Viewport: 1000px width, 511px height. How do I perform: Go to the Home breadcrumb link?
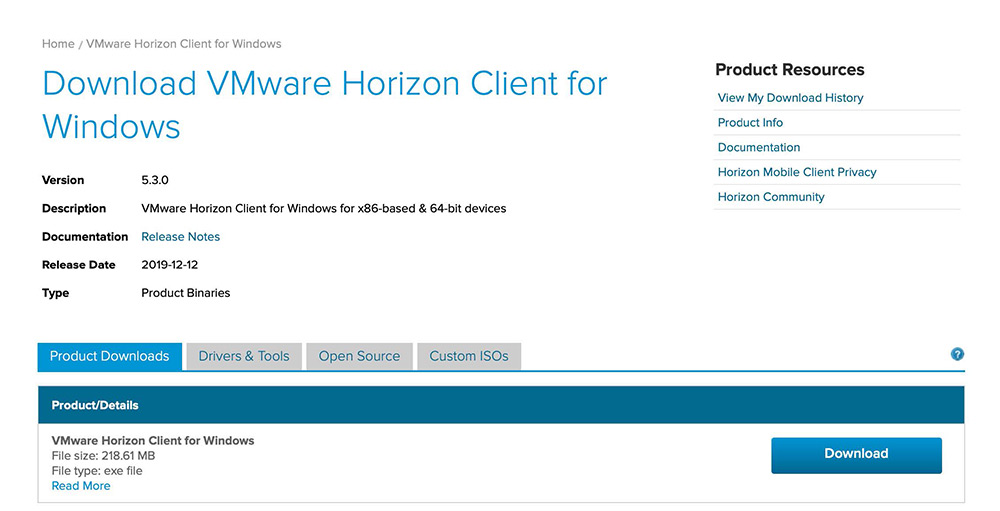pos(58,44)
